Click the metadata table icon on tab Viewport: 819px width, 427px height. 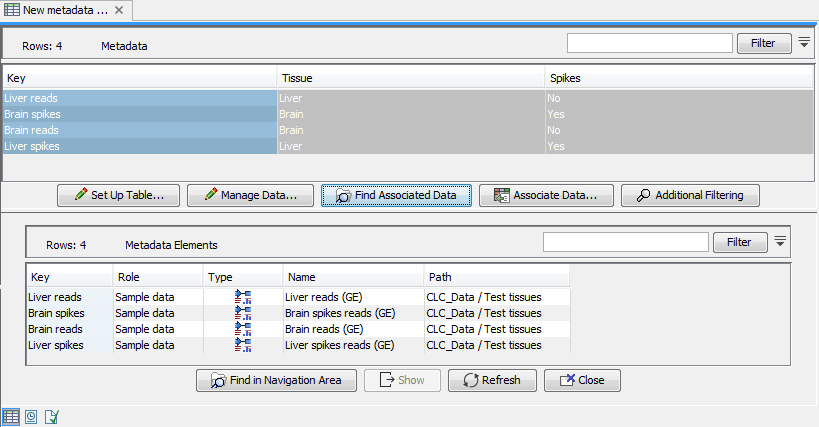pyautogui.click(x=11, y=10)
